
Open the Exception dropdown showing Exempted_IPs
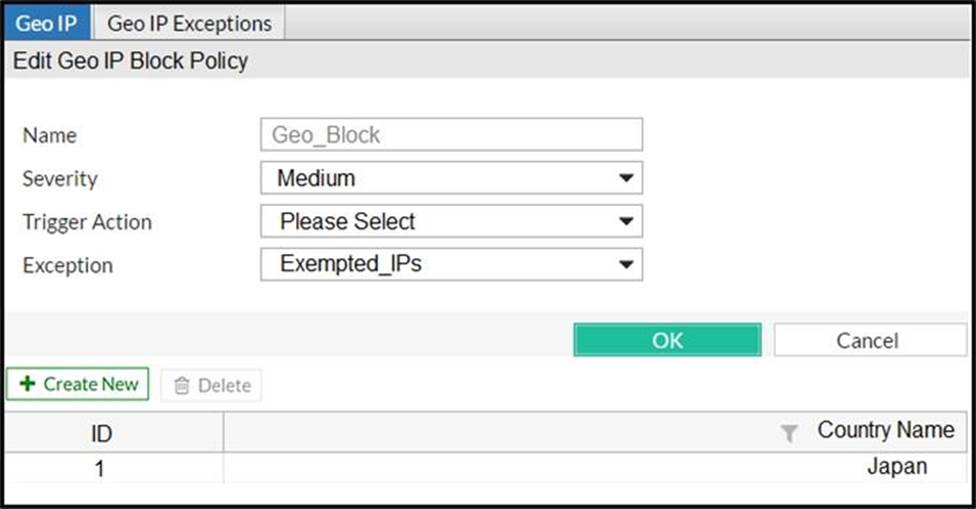(x=451, y=264)
